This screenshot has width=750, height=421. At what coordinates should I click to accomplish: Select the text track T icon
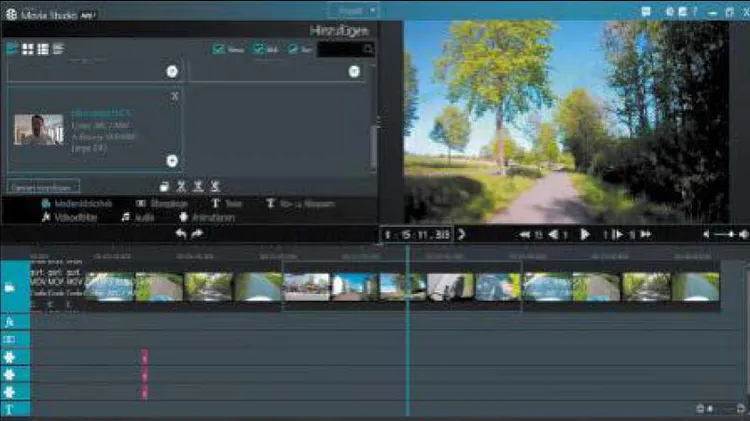[9, 409]
